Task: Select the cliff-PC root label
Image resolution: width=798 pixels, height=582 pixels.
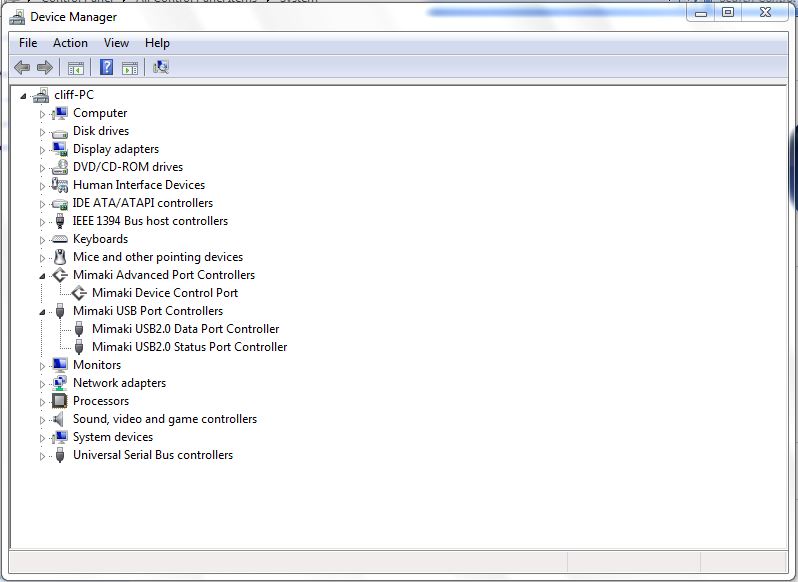Action: click(x=74, y=95)
